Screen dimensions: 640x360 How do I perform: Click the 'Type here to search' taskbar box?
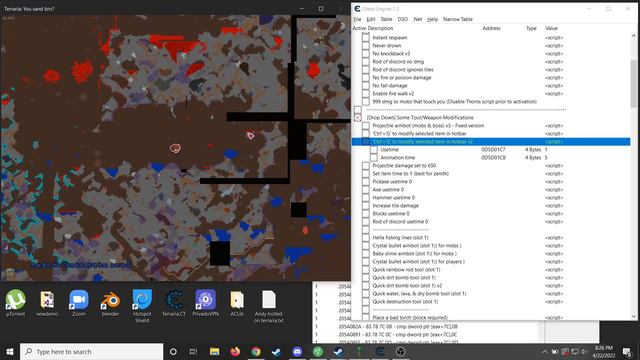[x=91, y=351]
